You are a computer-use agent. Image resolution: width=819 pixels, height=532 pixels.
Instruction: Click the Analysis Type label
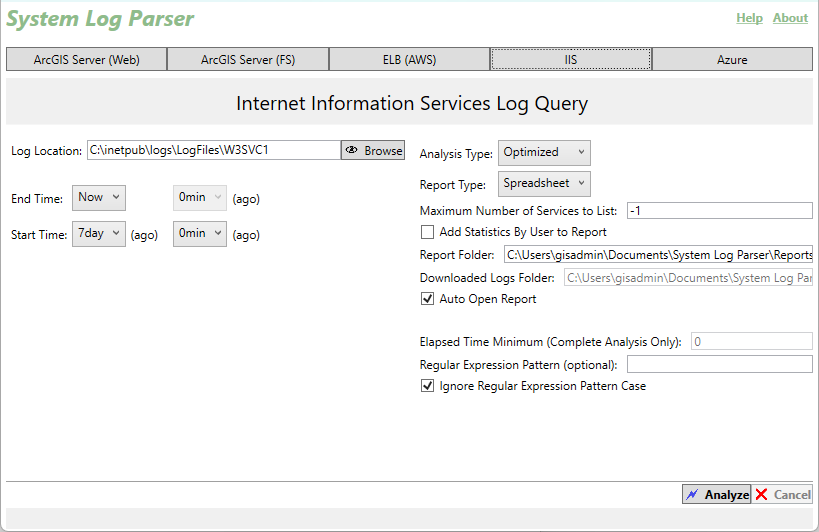[456, 154]
